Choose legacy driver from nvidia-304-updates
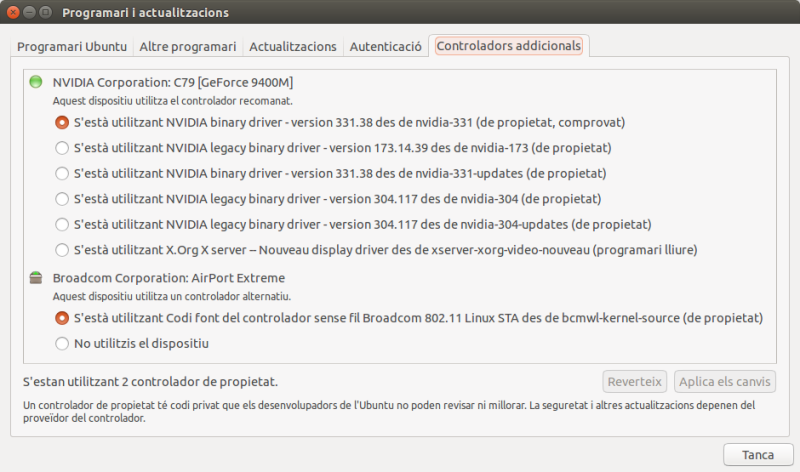Viewport: 800px width, 472px height. point(62,224)
